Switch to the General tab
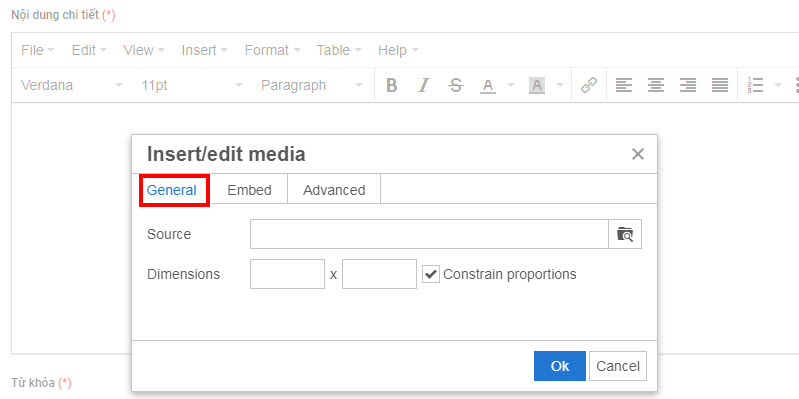This screenshot has width=799, height=399. (172, 190)
